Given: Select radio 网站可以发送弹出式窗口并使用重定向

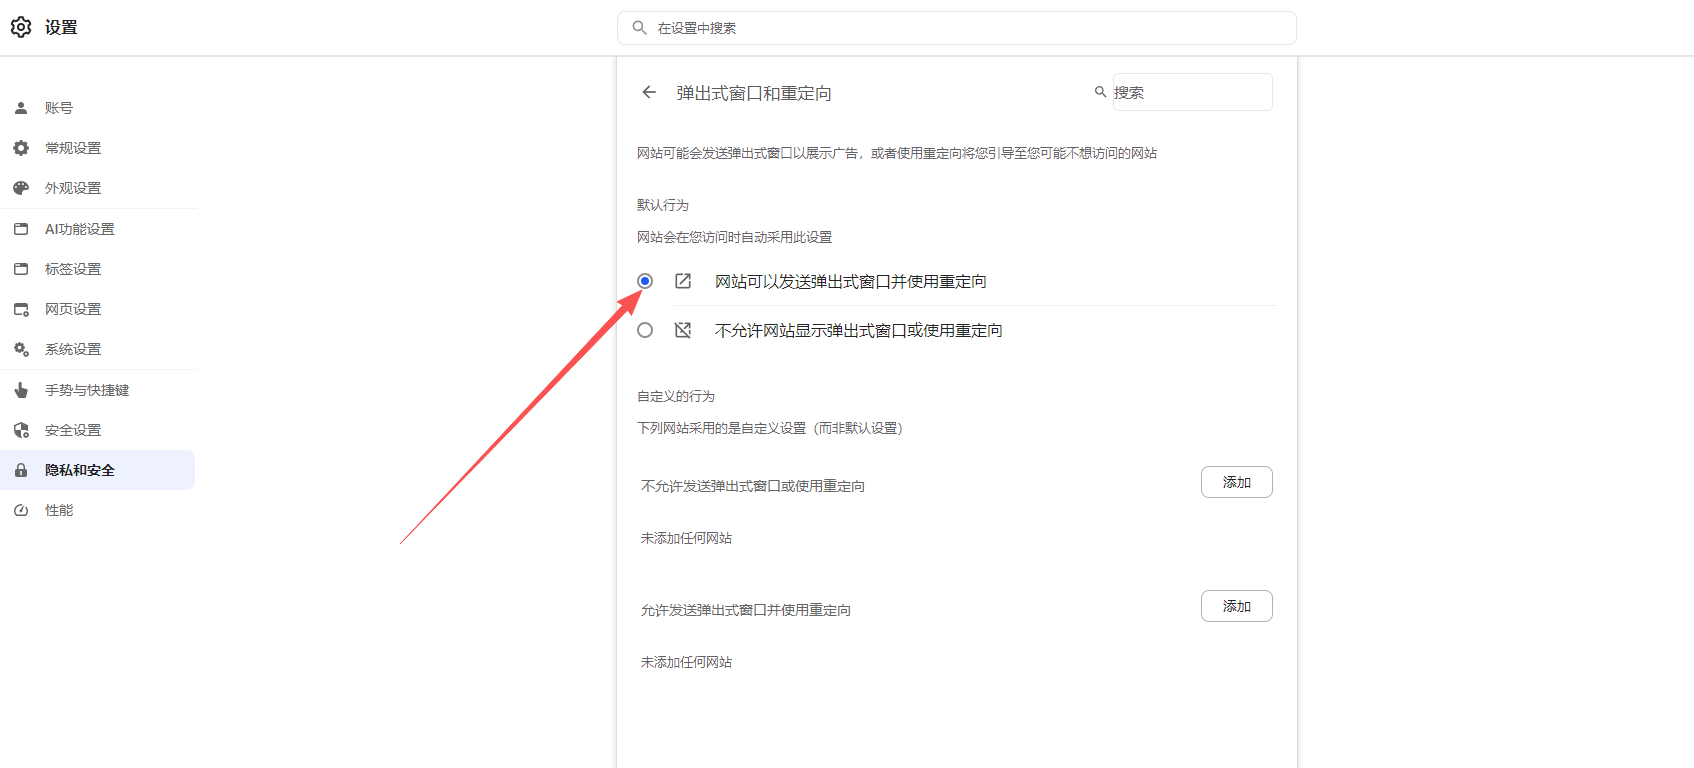Looking at the screenshot, I should pyautogui.click(x=645, y=281).
